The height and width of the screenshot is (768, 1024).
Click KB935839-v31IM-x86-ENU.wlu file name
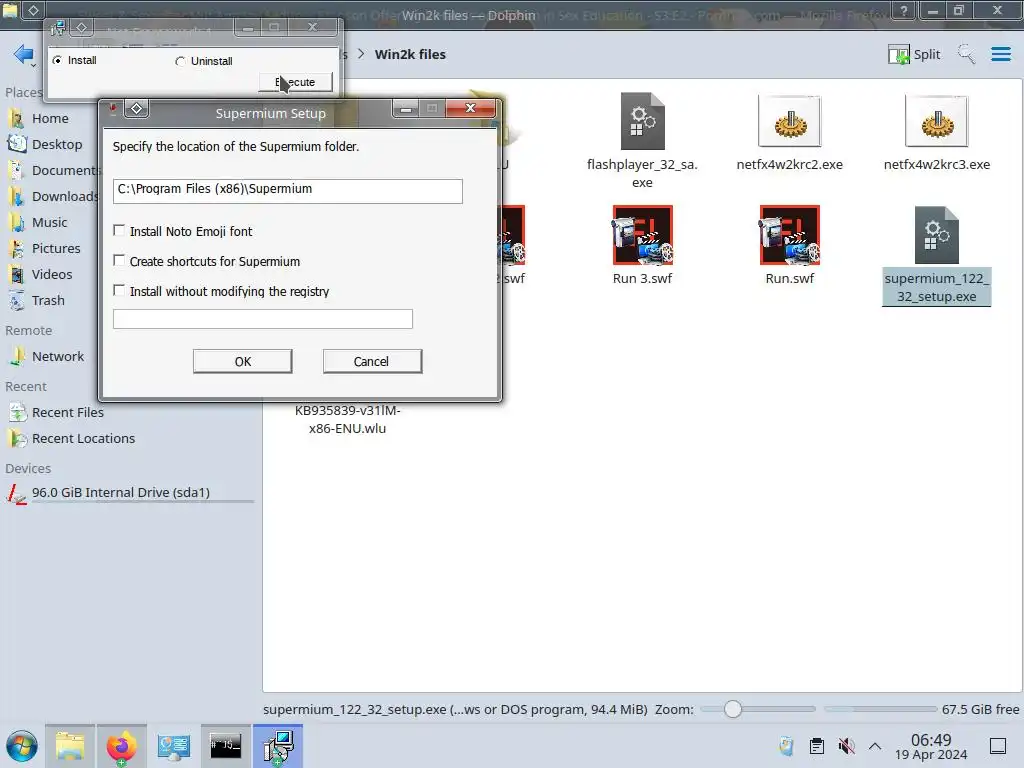coord(347,419)
